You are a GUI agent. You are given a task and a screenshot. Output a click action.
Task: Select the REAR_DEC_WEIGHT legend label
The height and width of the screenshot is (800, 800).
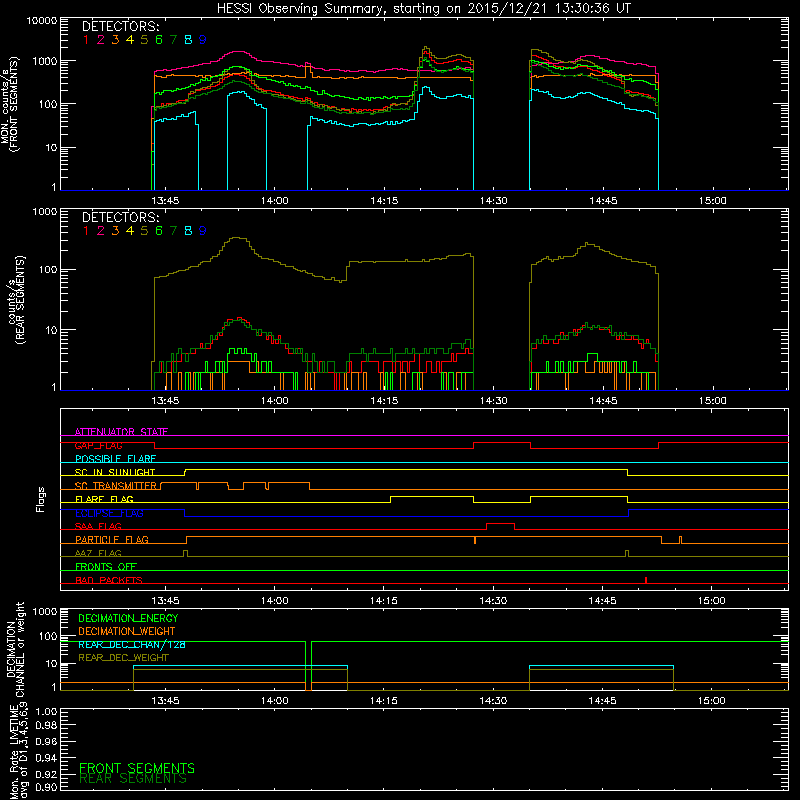[x=123, y=658]
